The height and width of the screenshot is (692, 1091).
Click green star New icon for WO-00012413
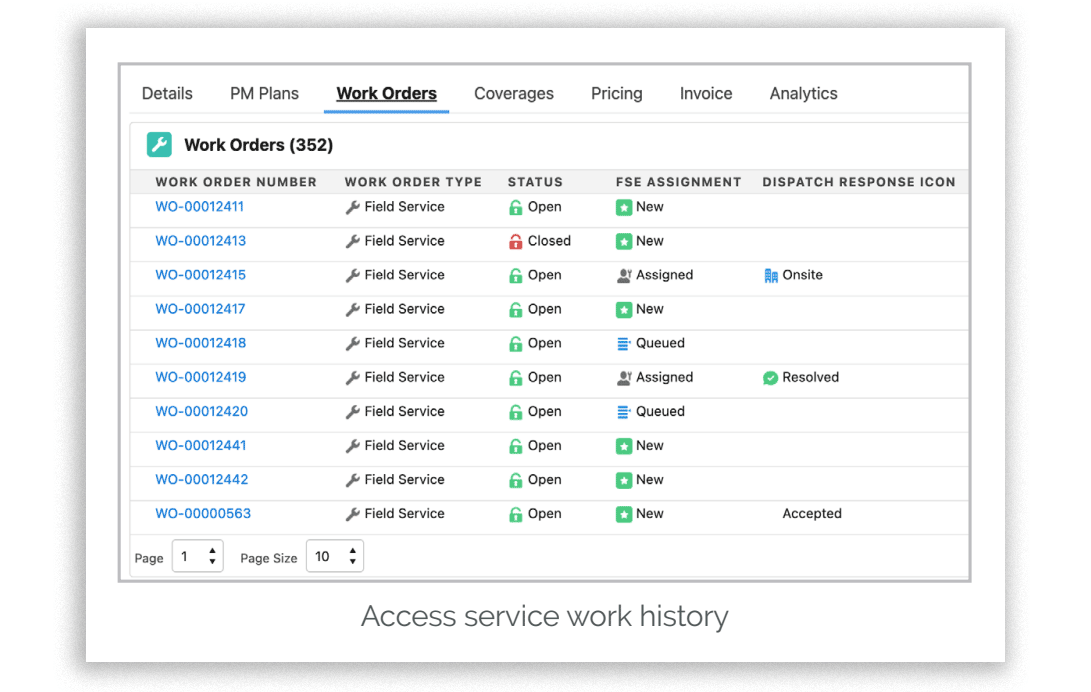(x=624, y=241)
